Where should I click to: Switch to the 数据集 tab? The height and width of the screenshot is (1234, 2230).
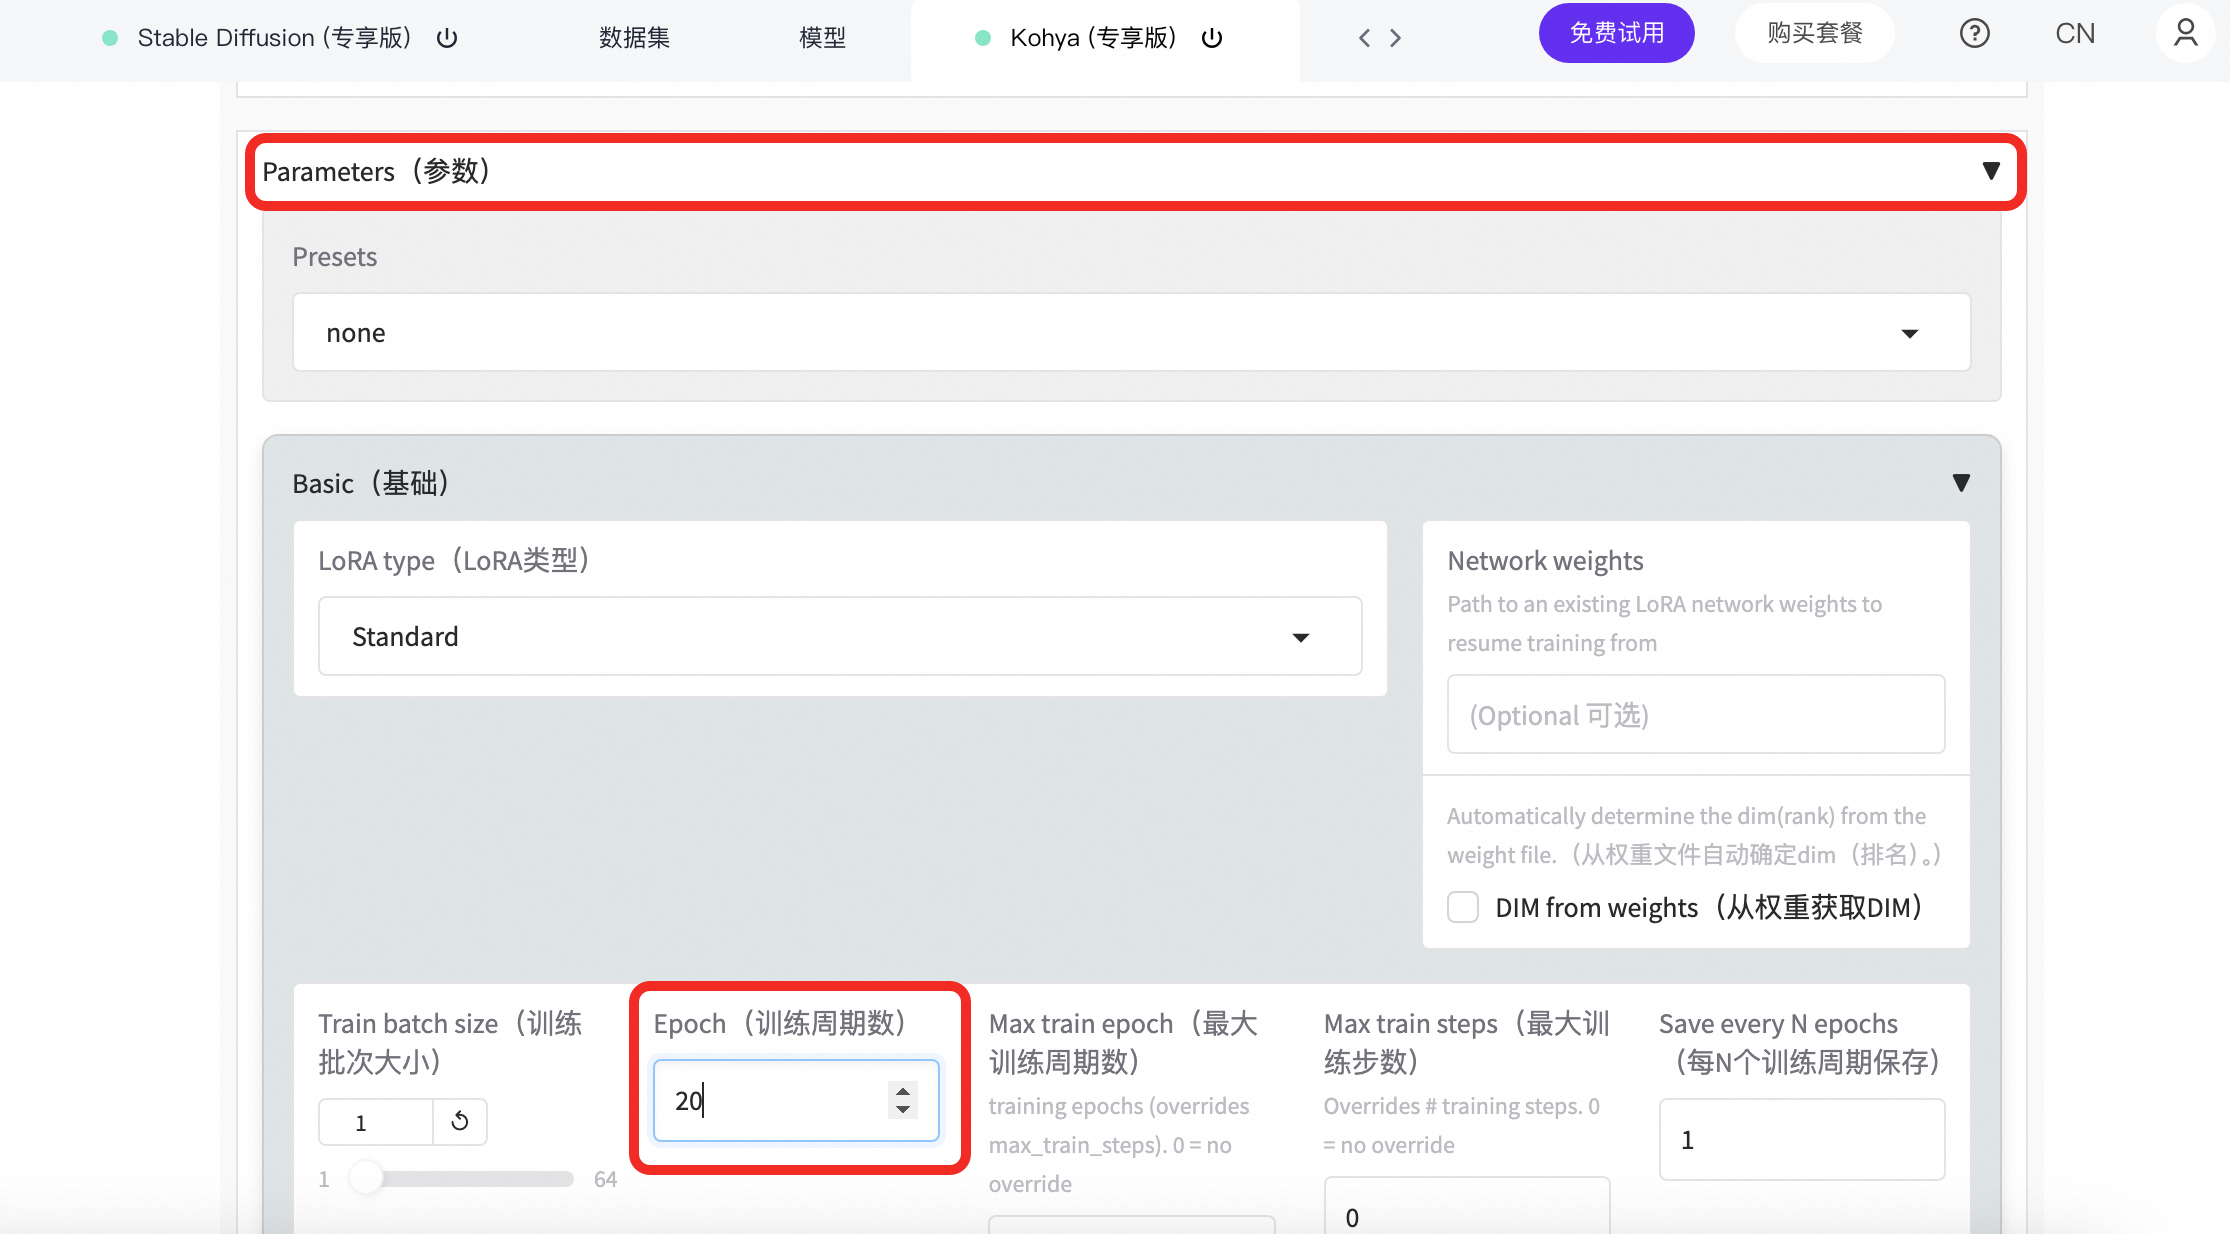tap(634, 38)
